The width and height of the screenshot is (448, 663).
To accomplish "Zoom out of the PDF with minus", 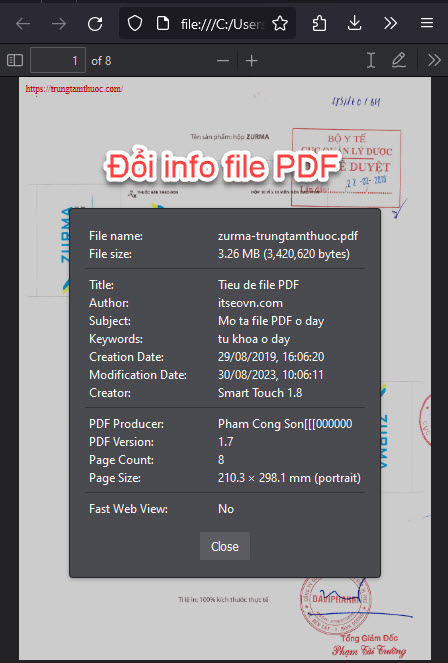I will pos(223,61).
